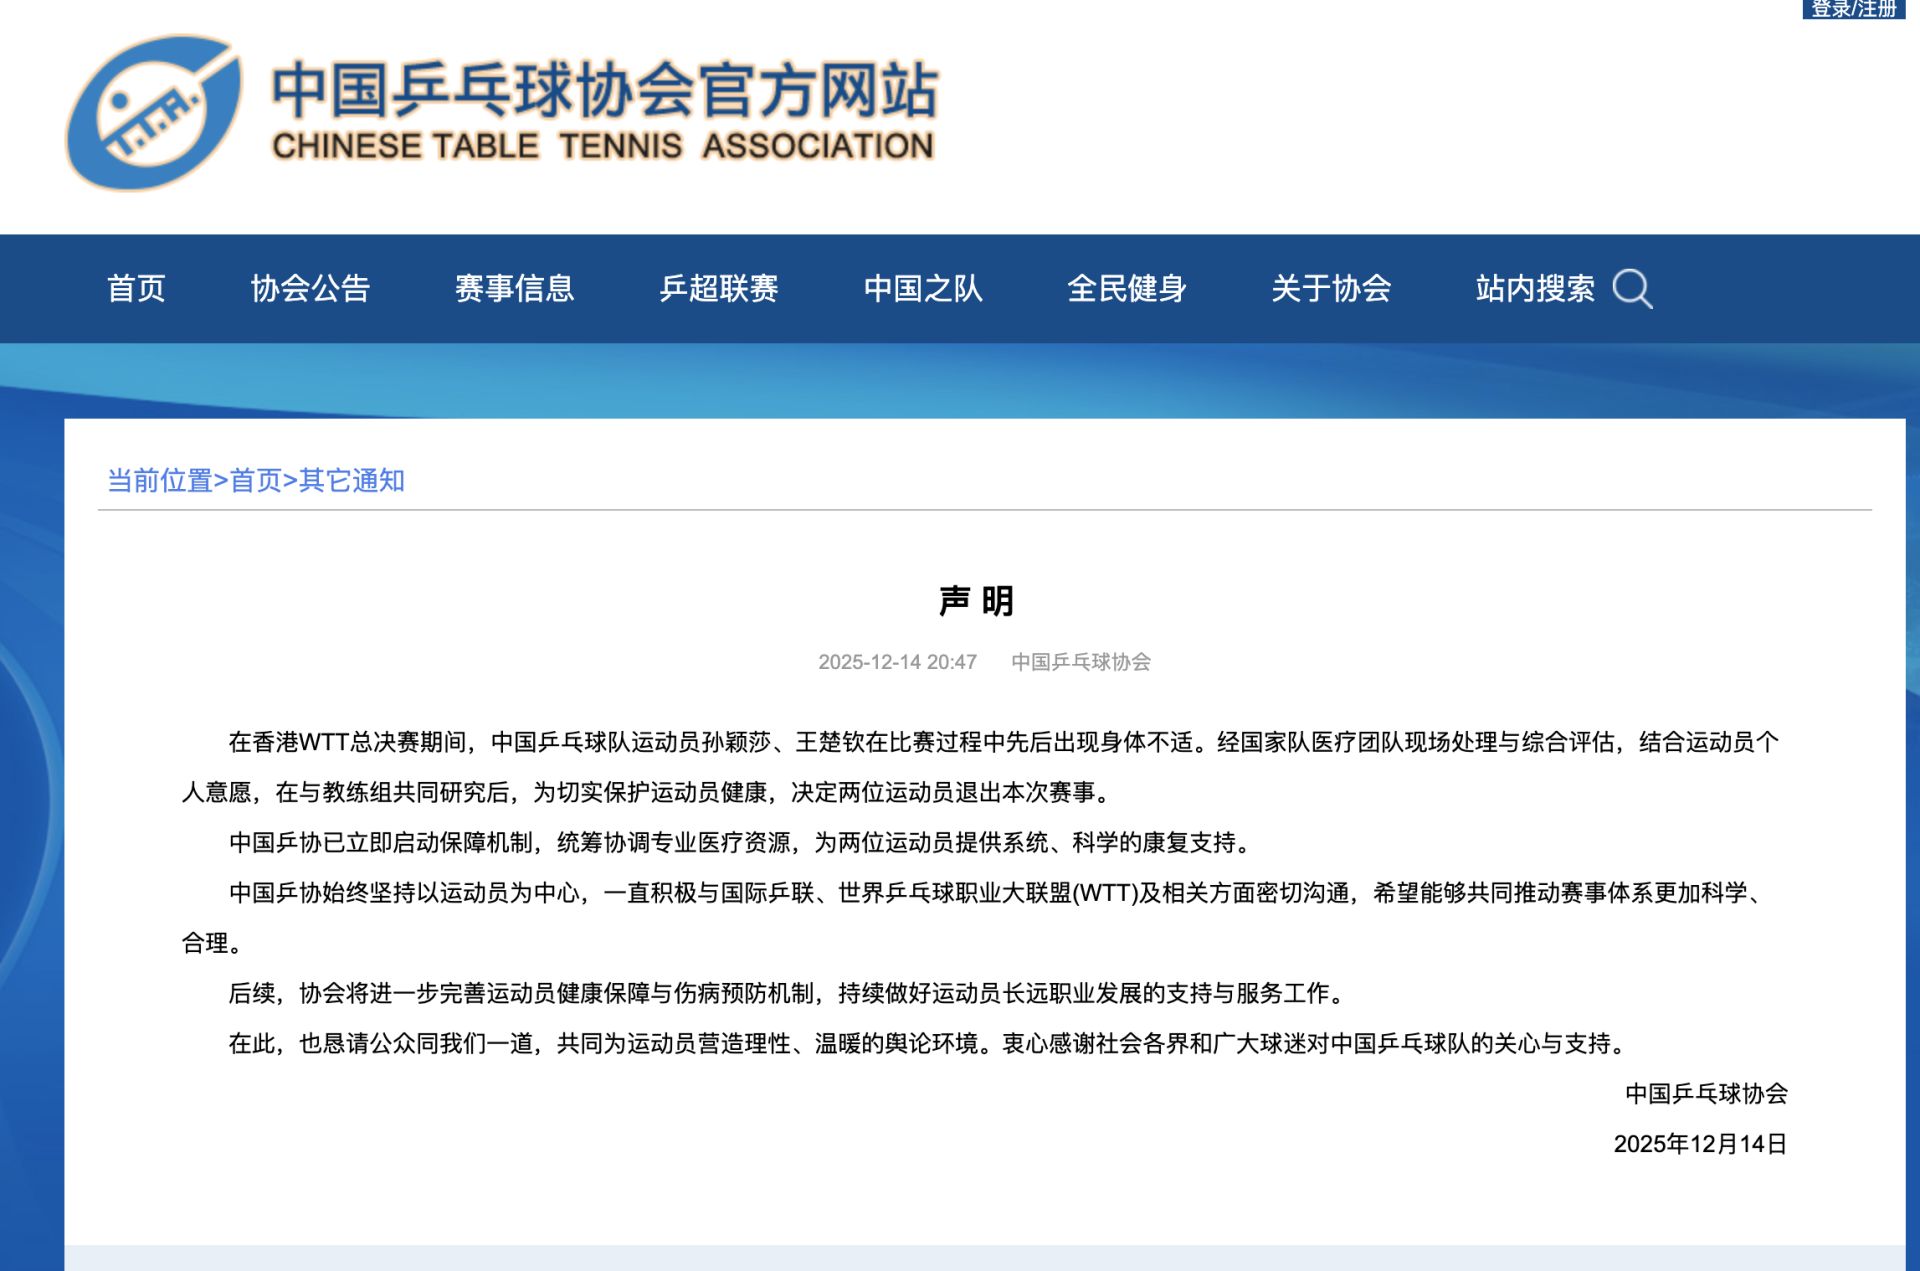The width and height of the screenshot is (1920, 1271).
Task: Click 首页 in the breadcrumb trail
Action: (257, 480)
